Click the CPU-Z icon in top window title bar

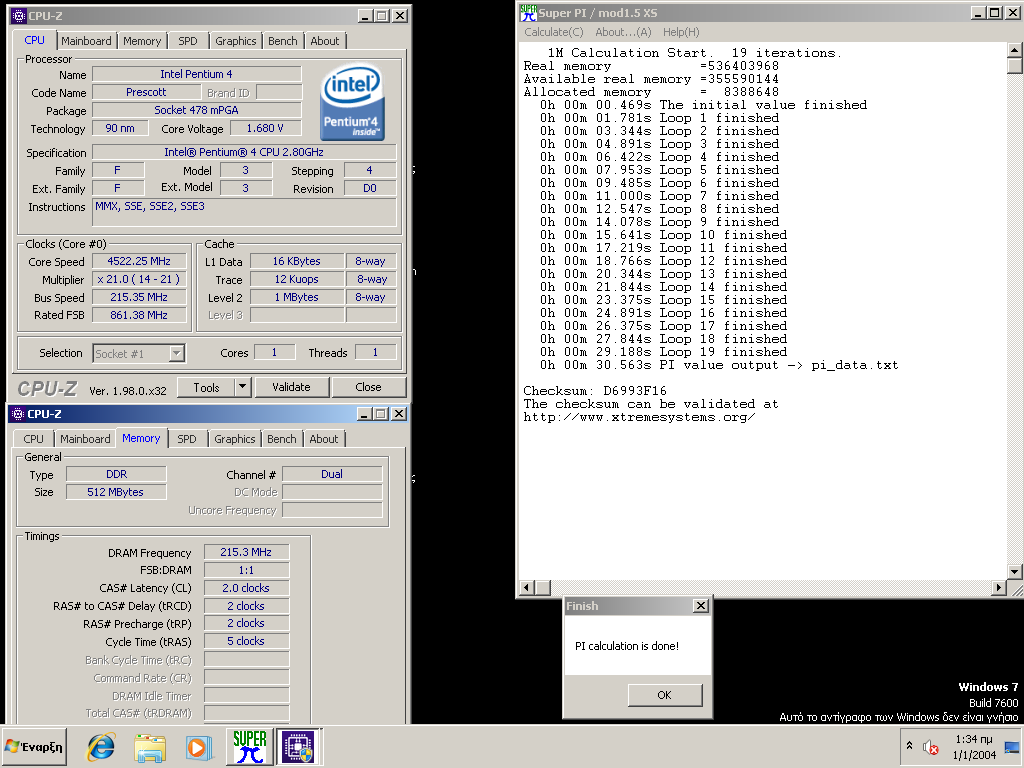point(18,16)
